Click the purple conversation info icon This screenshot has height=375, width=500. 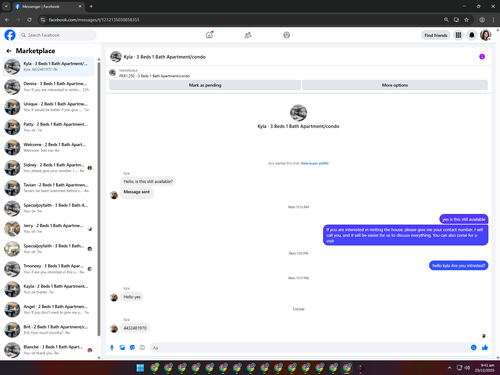pos(482,57)
